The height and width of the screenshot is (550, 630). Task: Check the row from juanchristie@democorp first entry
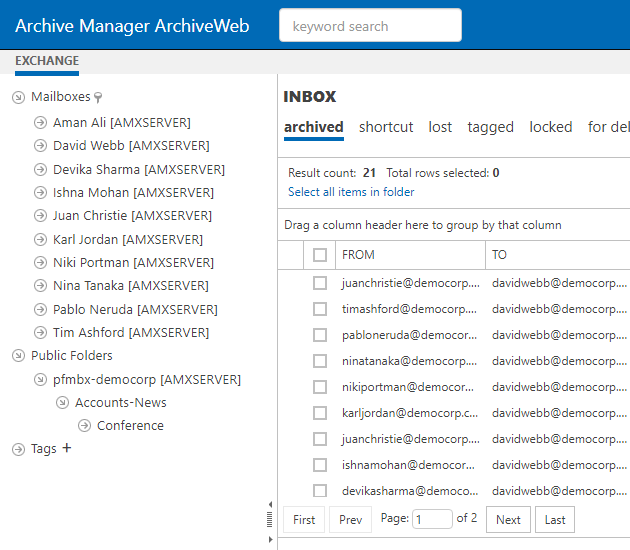pos(320,283)
